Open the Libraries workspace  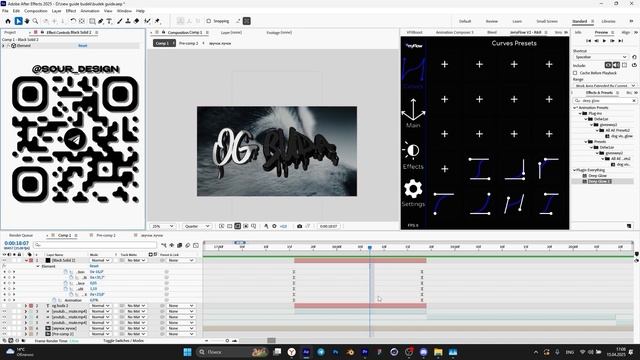[609, 21]
